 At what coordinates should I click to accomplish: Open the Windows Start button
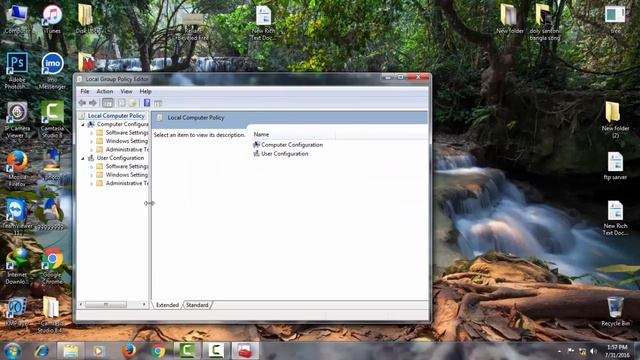(12, 351)
